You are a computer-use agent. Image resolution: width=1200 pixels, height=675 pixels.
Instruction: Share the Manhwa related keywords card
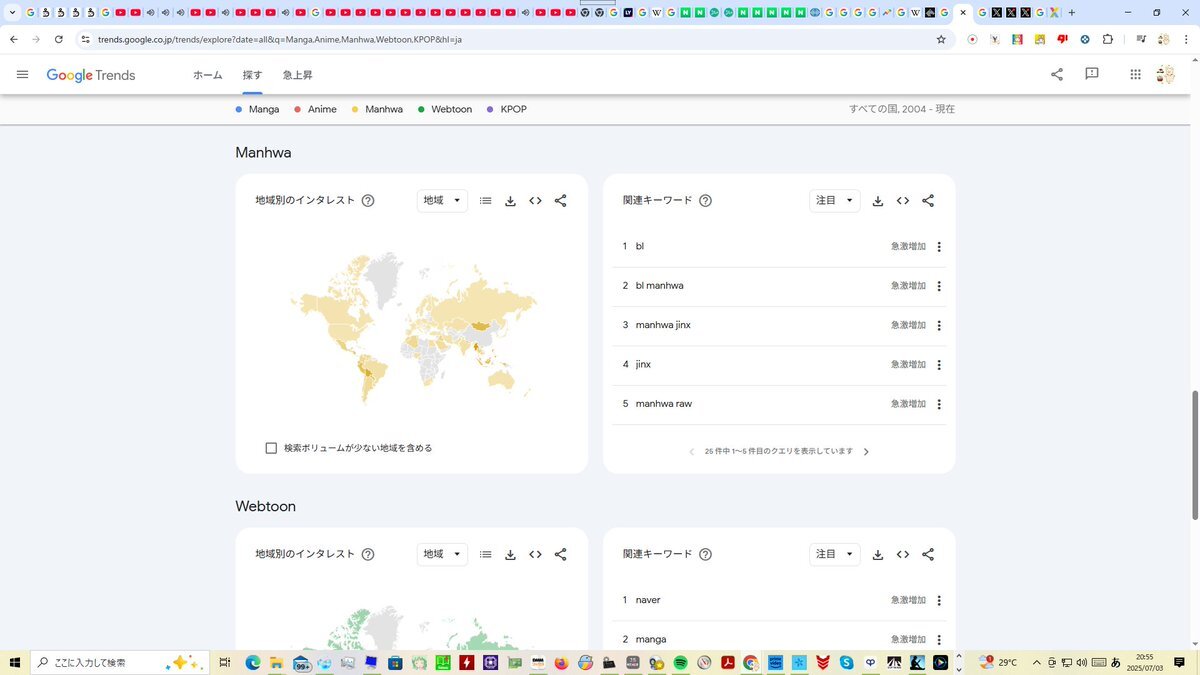click(x=928, y=201)
